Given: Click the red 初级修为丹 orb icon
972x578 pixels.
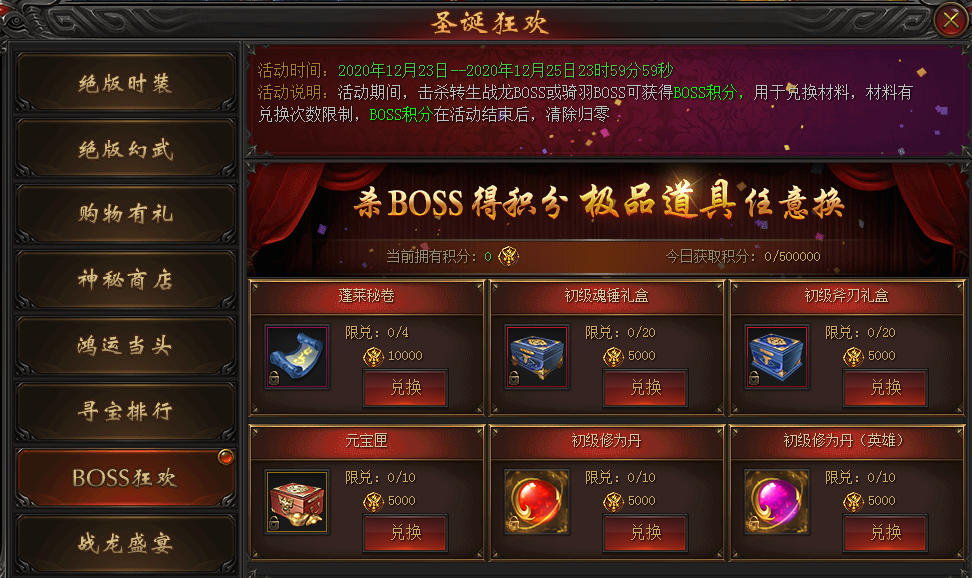Looking at the screenshot, I should [x=537, y=502].
